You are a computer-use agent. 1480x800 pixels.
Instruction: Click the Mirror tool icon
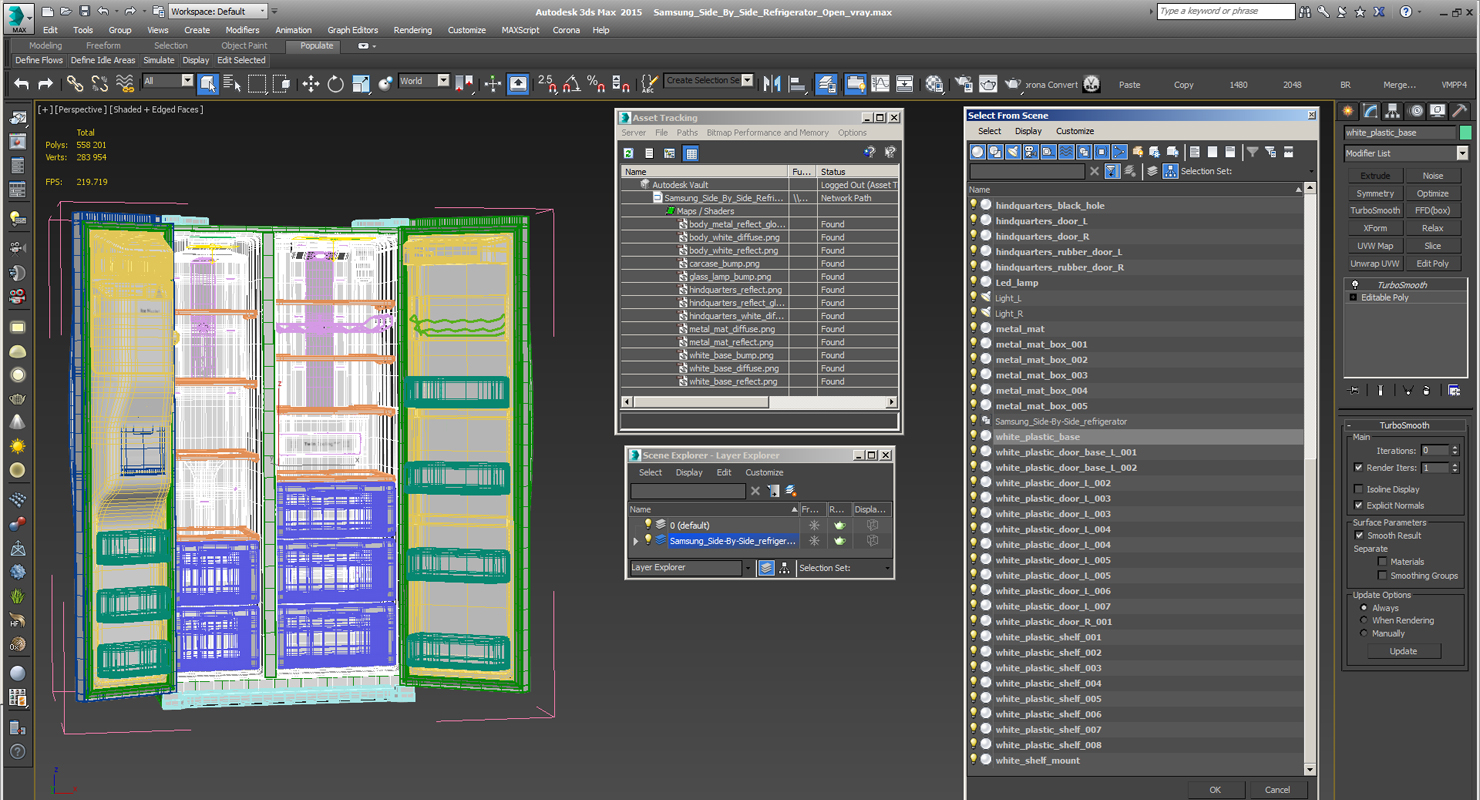click(x=772, y=84)
